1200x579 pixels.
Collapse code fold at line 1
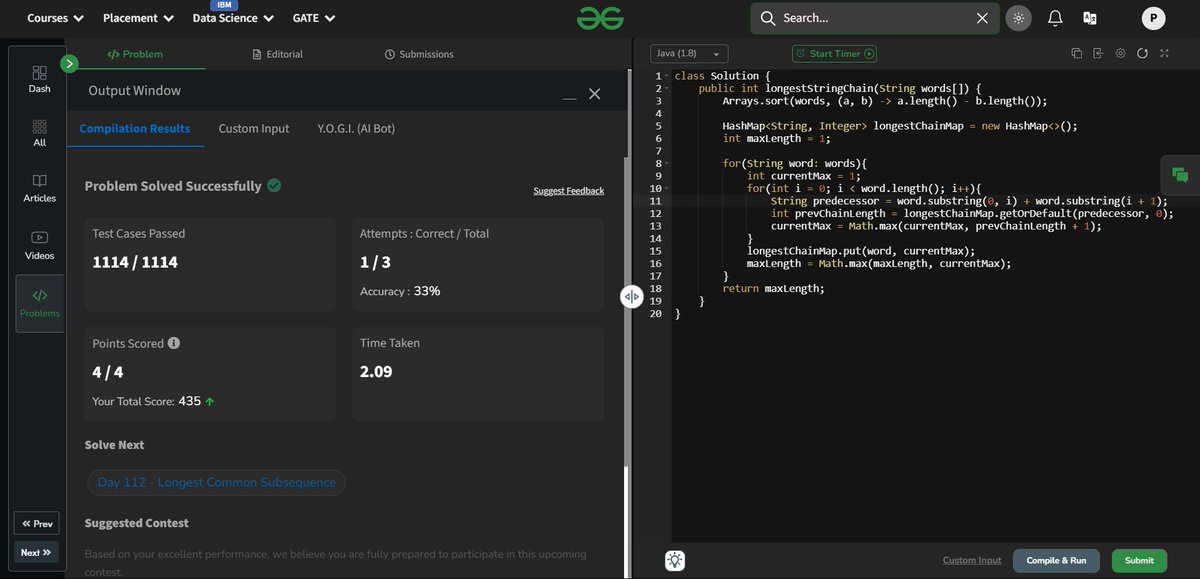click(668, 76)
